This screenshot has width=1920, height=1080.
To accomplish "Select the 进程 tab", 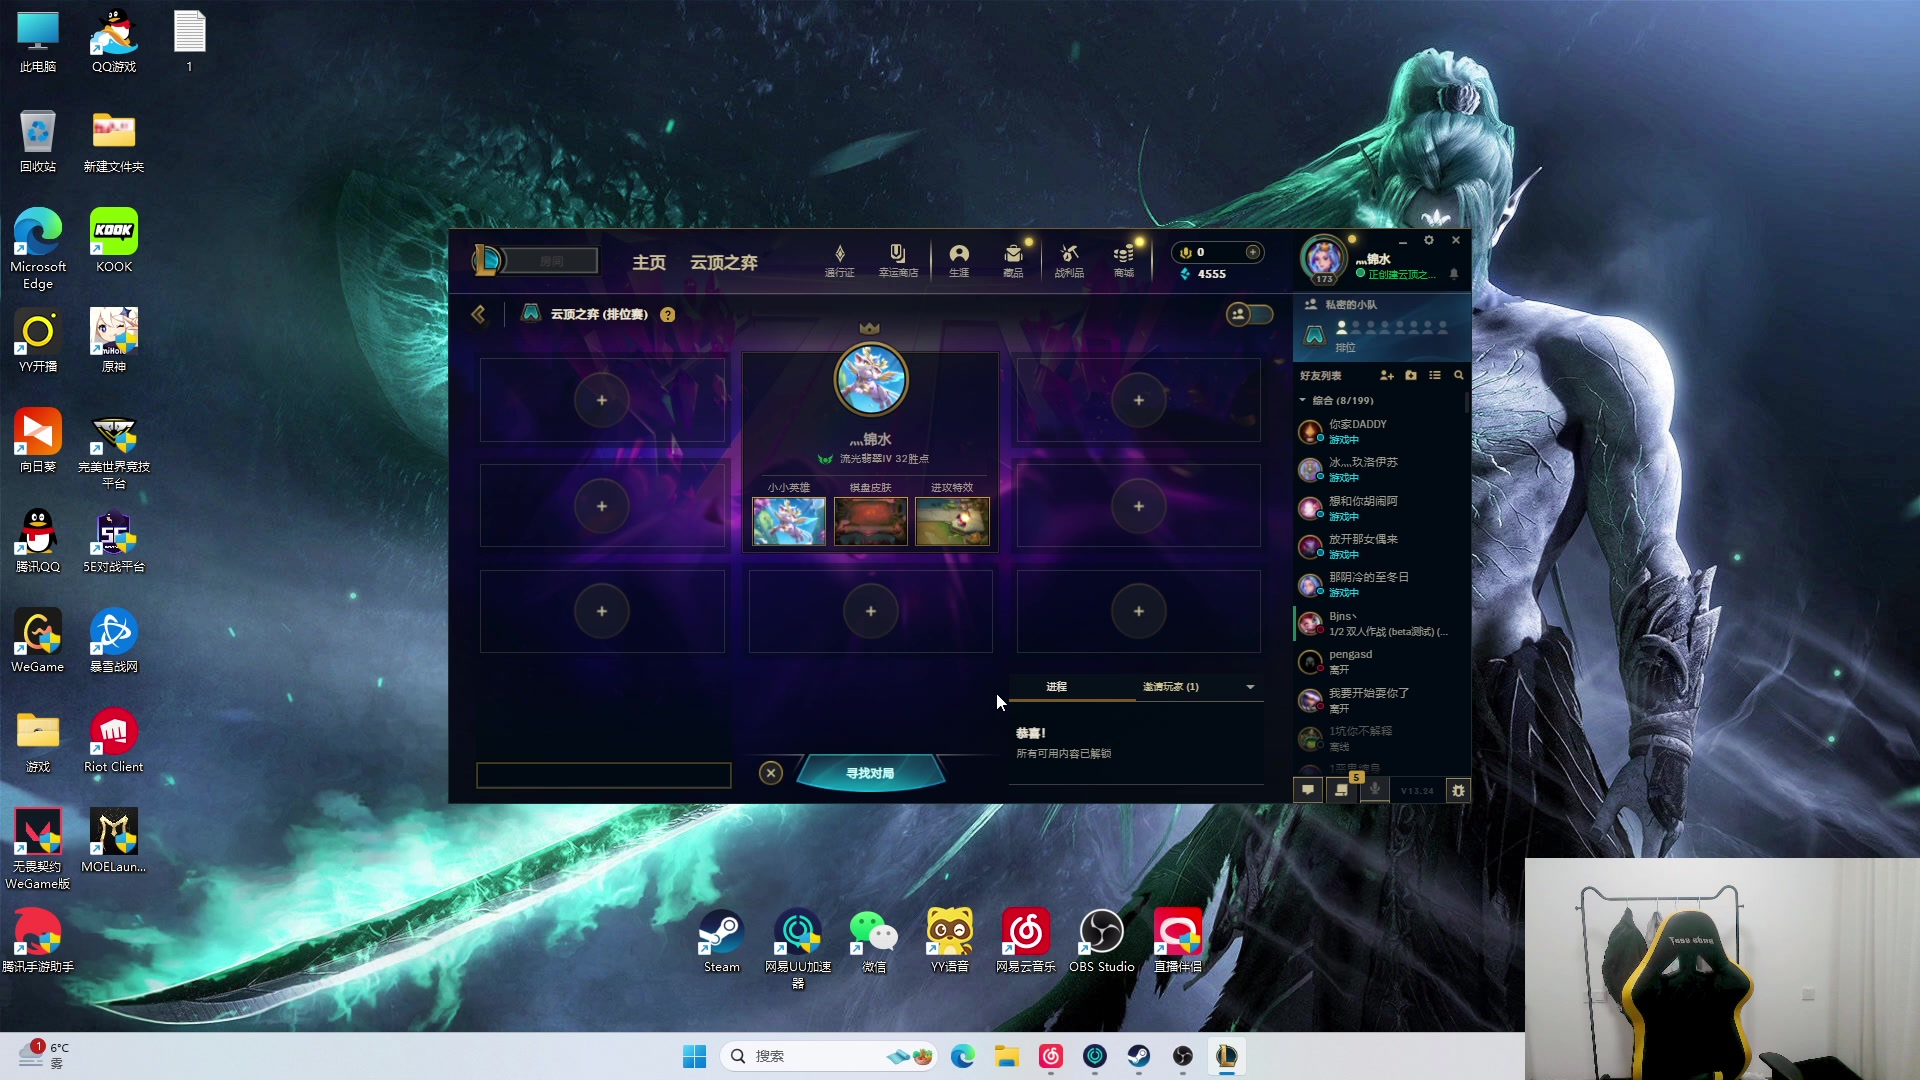I will tap(1056, 687).
